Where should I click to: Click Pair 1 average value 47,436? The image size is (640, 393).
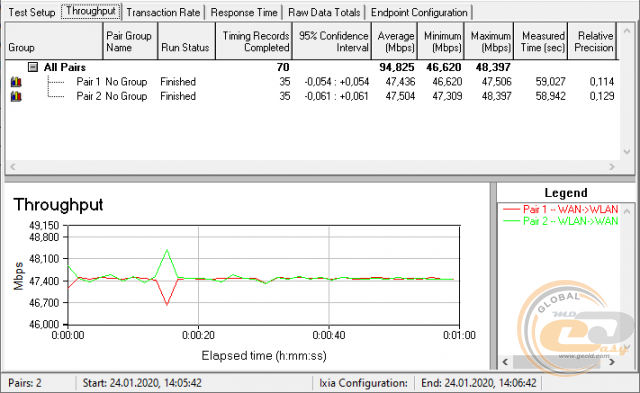(400, 82)
